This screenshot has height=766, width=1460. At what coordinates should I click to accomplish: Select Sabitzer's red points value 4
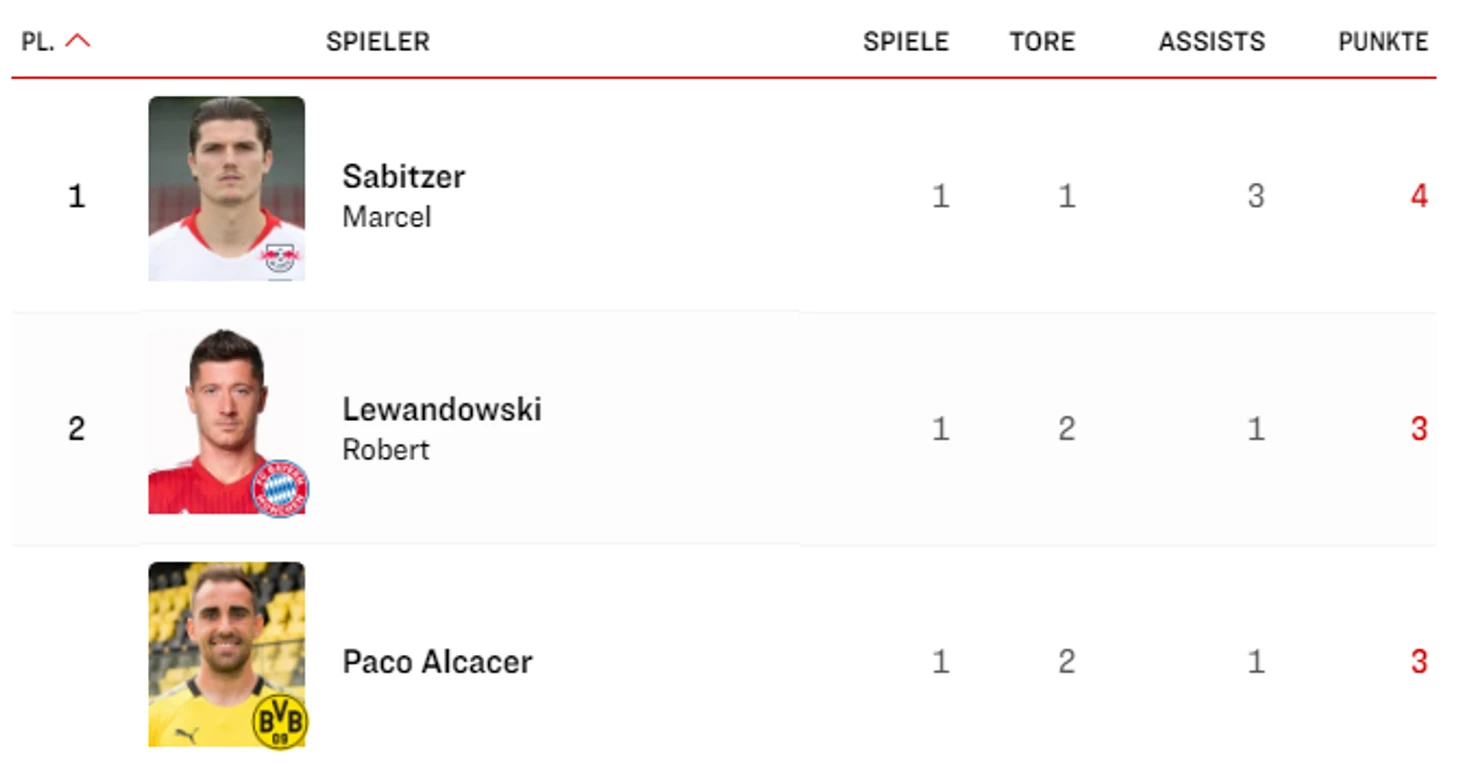point(1418,196)
